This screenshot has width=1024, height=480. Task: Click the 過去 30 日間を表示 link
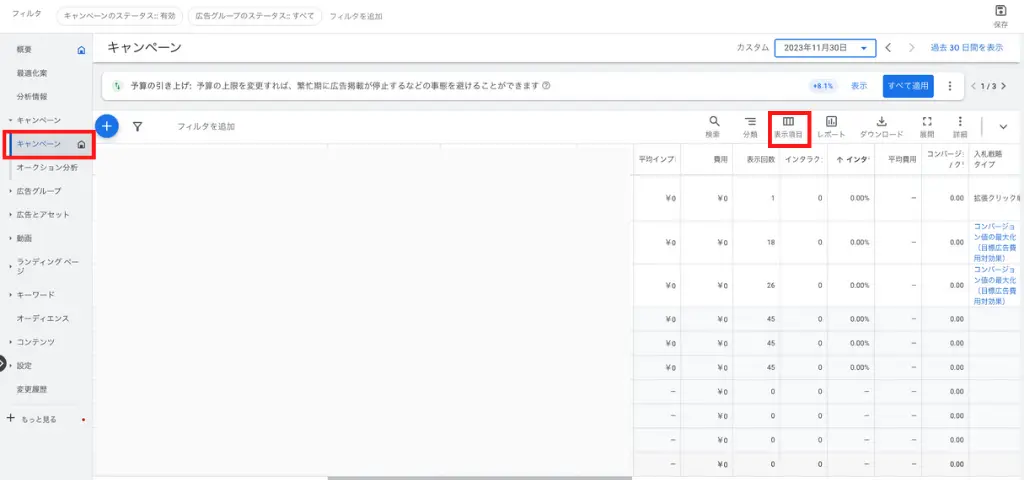tap(966, 47)
